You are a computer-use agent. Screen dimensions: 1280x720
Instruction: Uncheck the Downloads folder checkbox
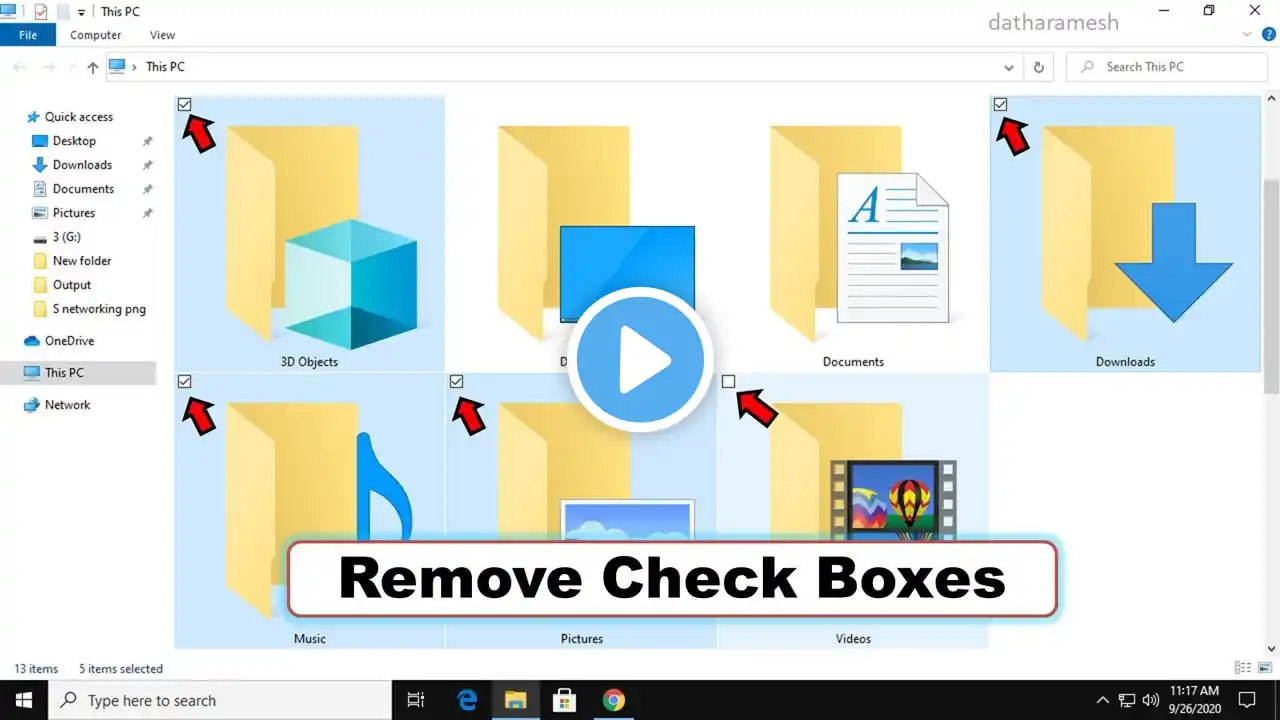pyautogui.click(x=1000, y=104)
